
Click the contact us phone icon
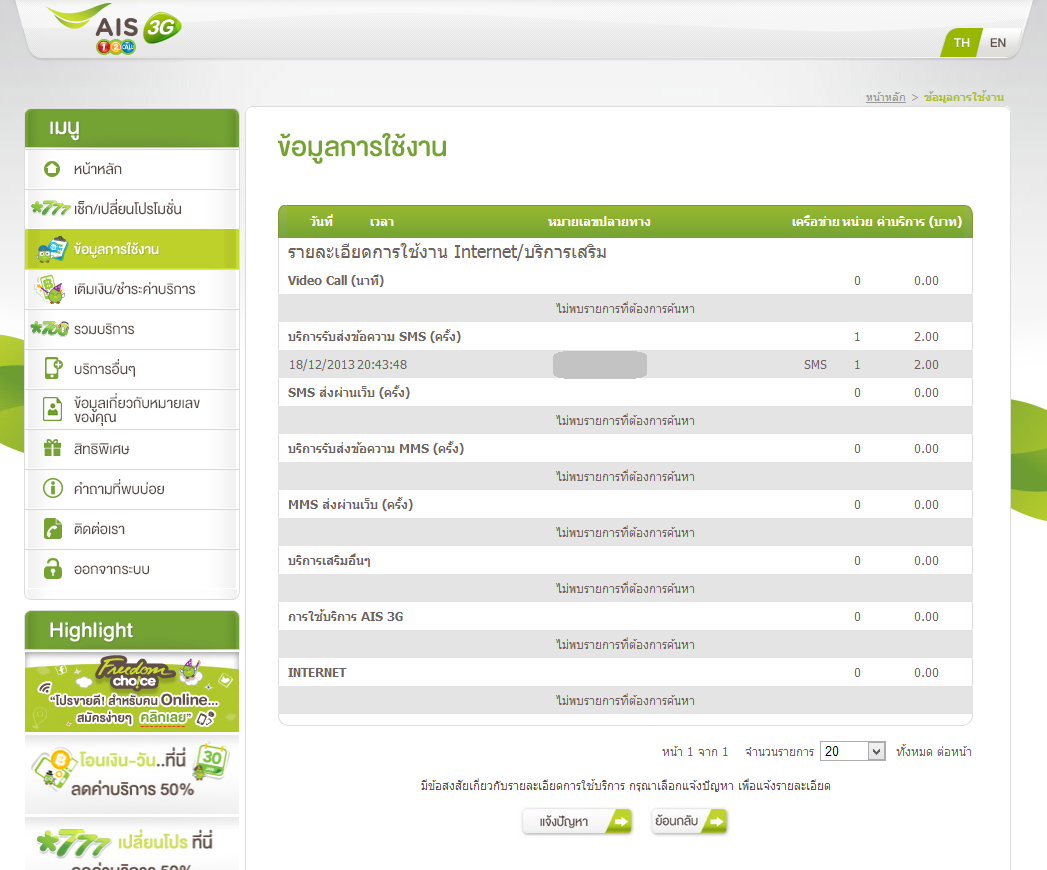point(52,528)
